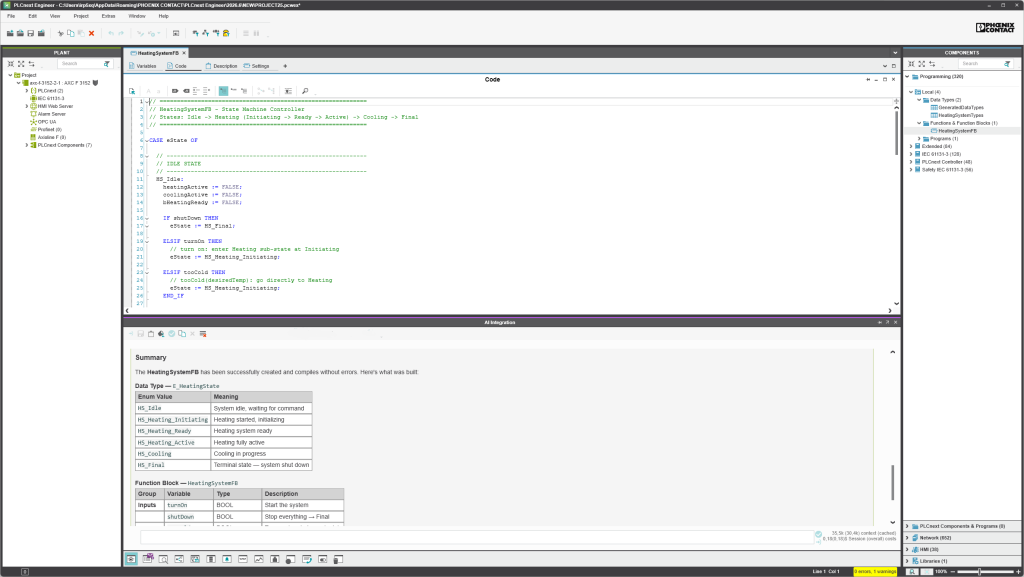Click the new project icon in main toolbar
The width and height of the screenshot is (1024, 577).
point(10,33)
